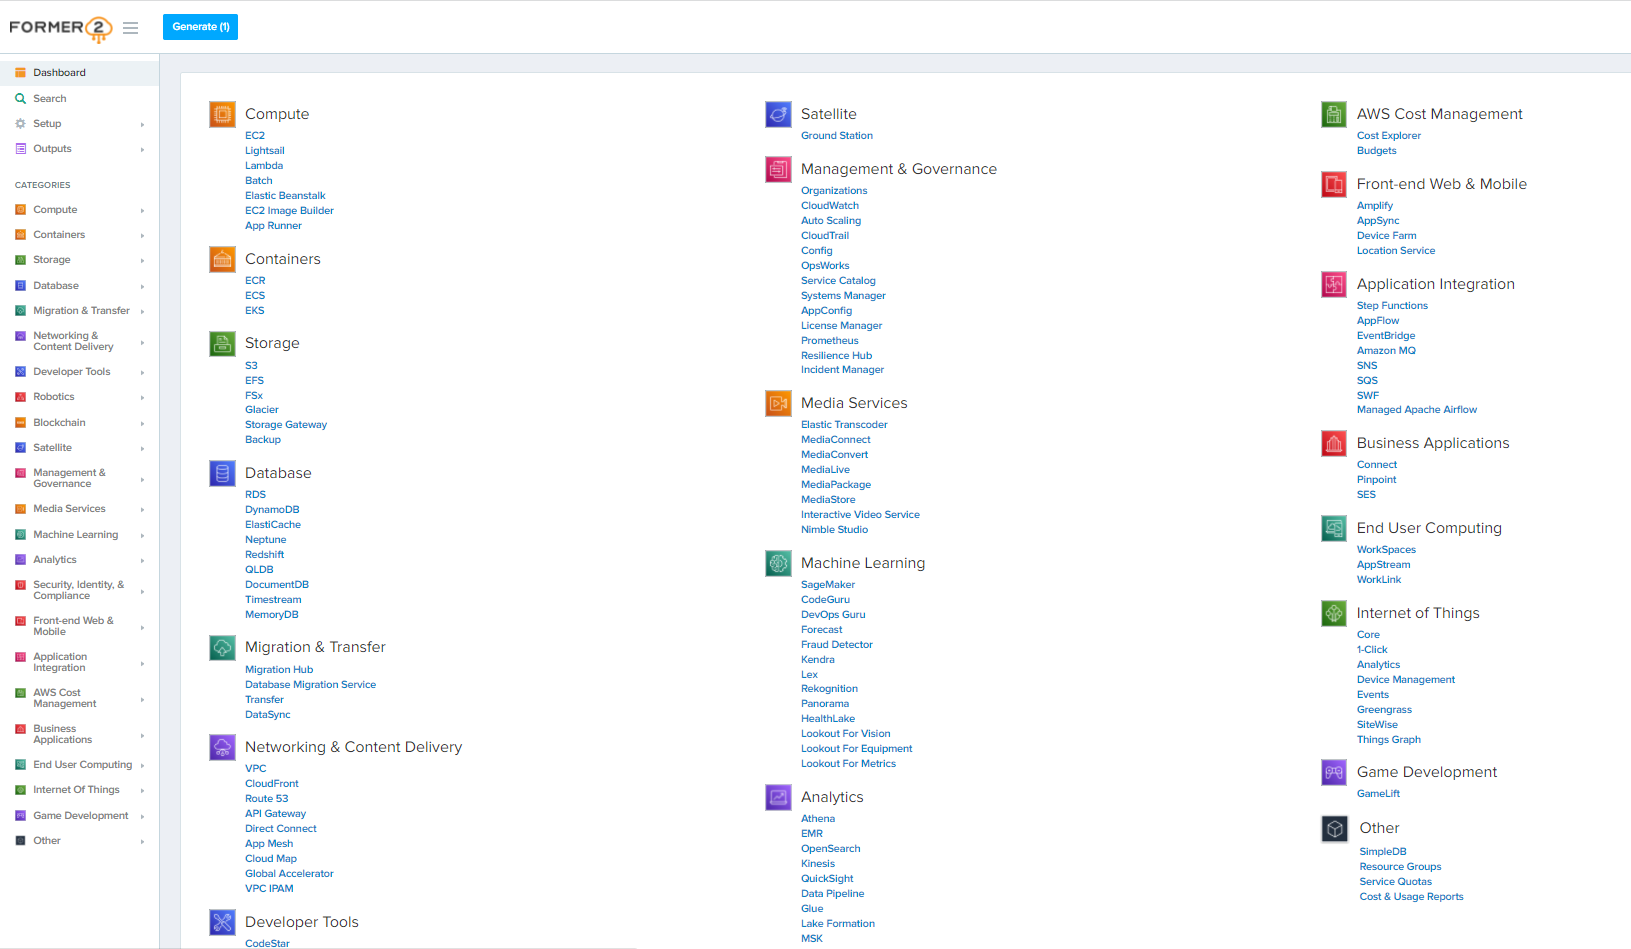Click the Former2 logo
The width and height of the screenshot is (1631, 949).
pos(61,28)
